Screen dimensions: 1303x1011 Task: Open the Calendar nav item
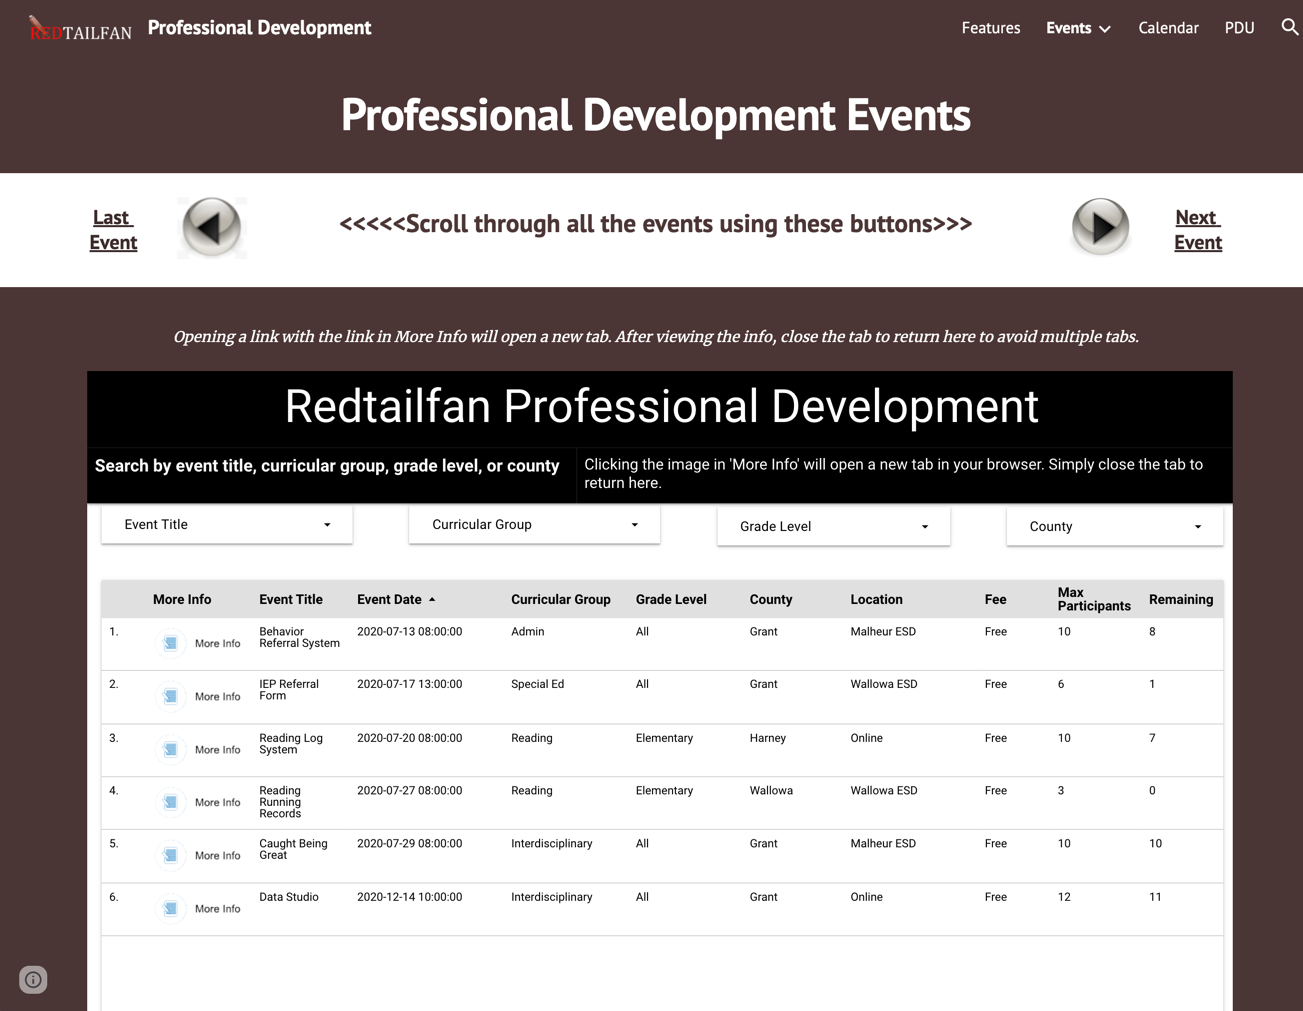click(x=1168, y=28)
